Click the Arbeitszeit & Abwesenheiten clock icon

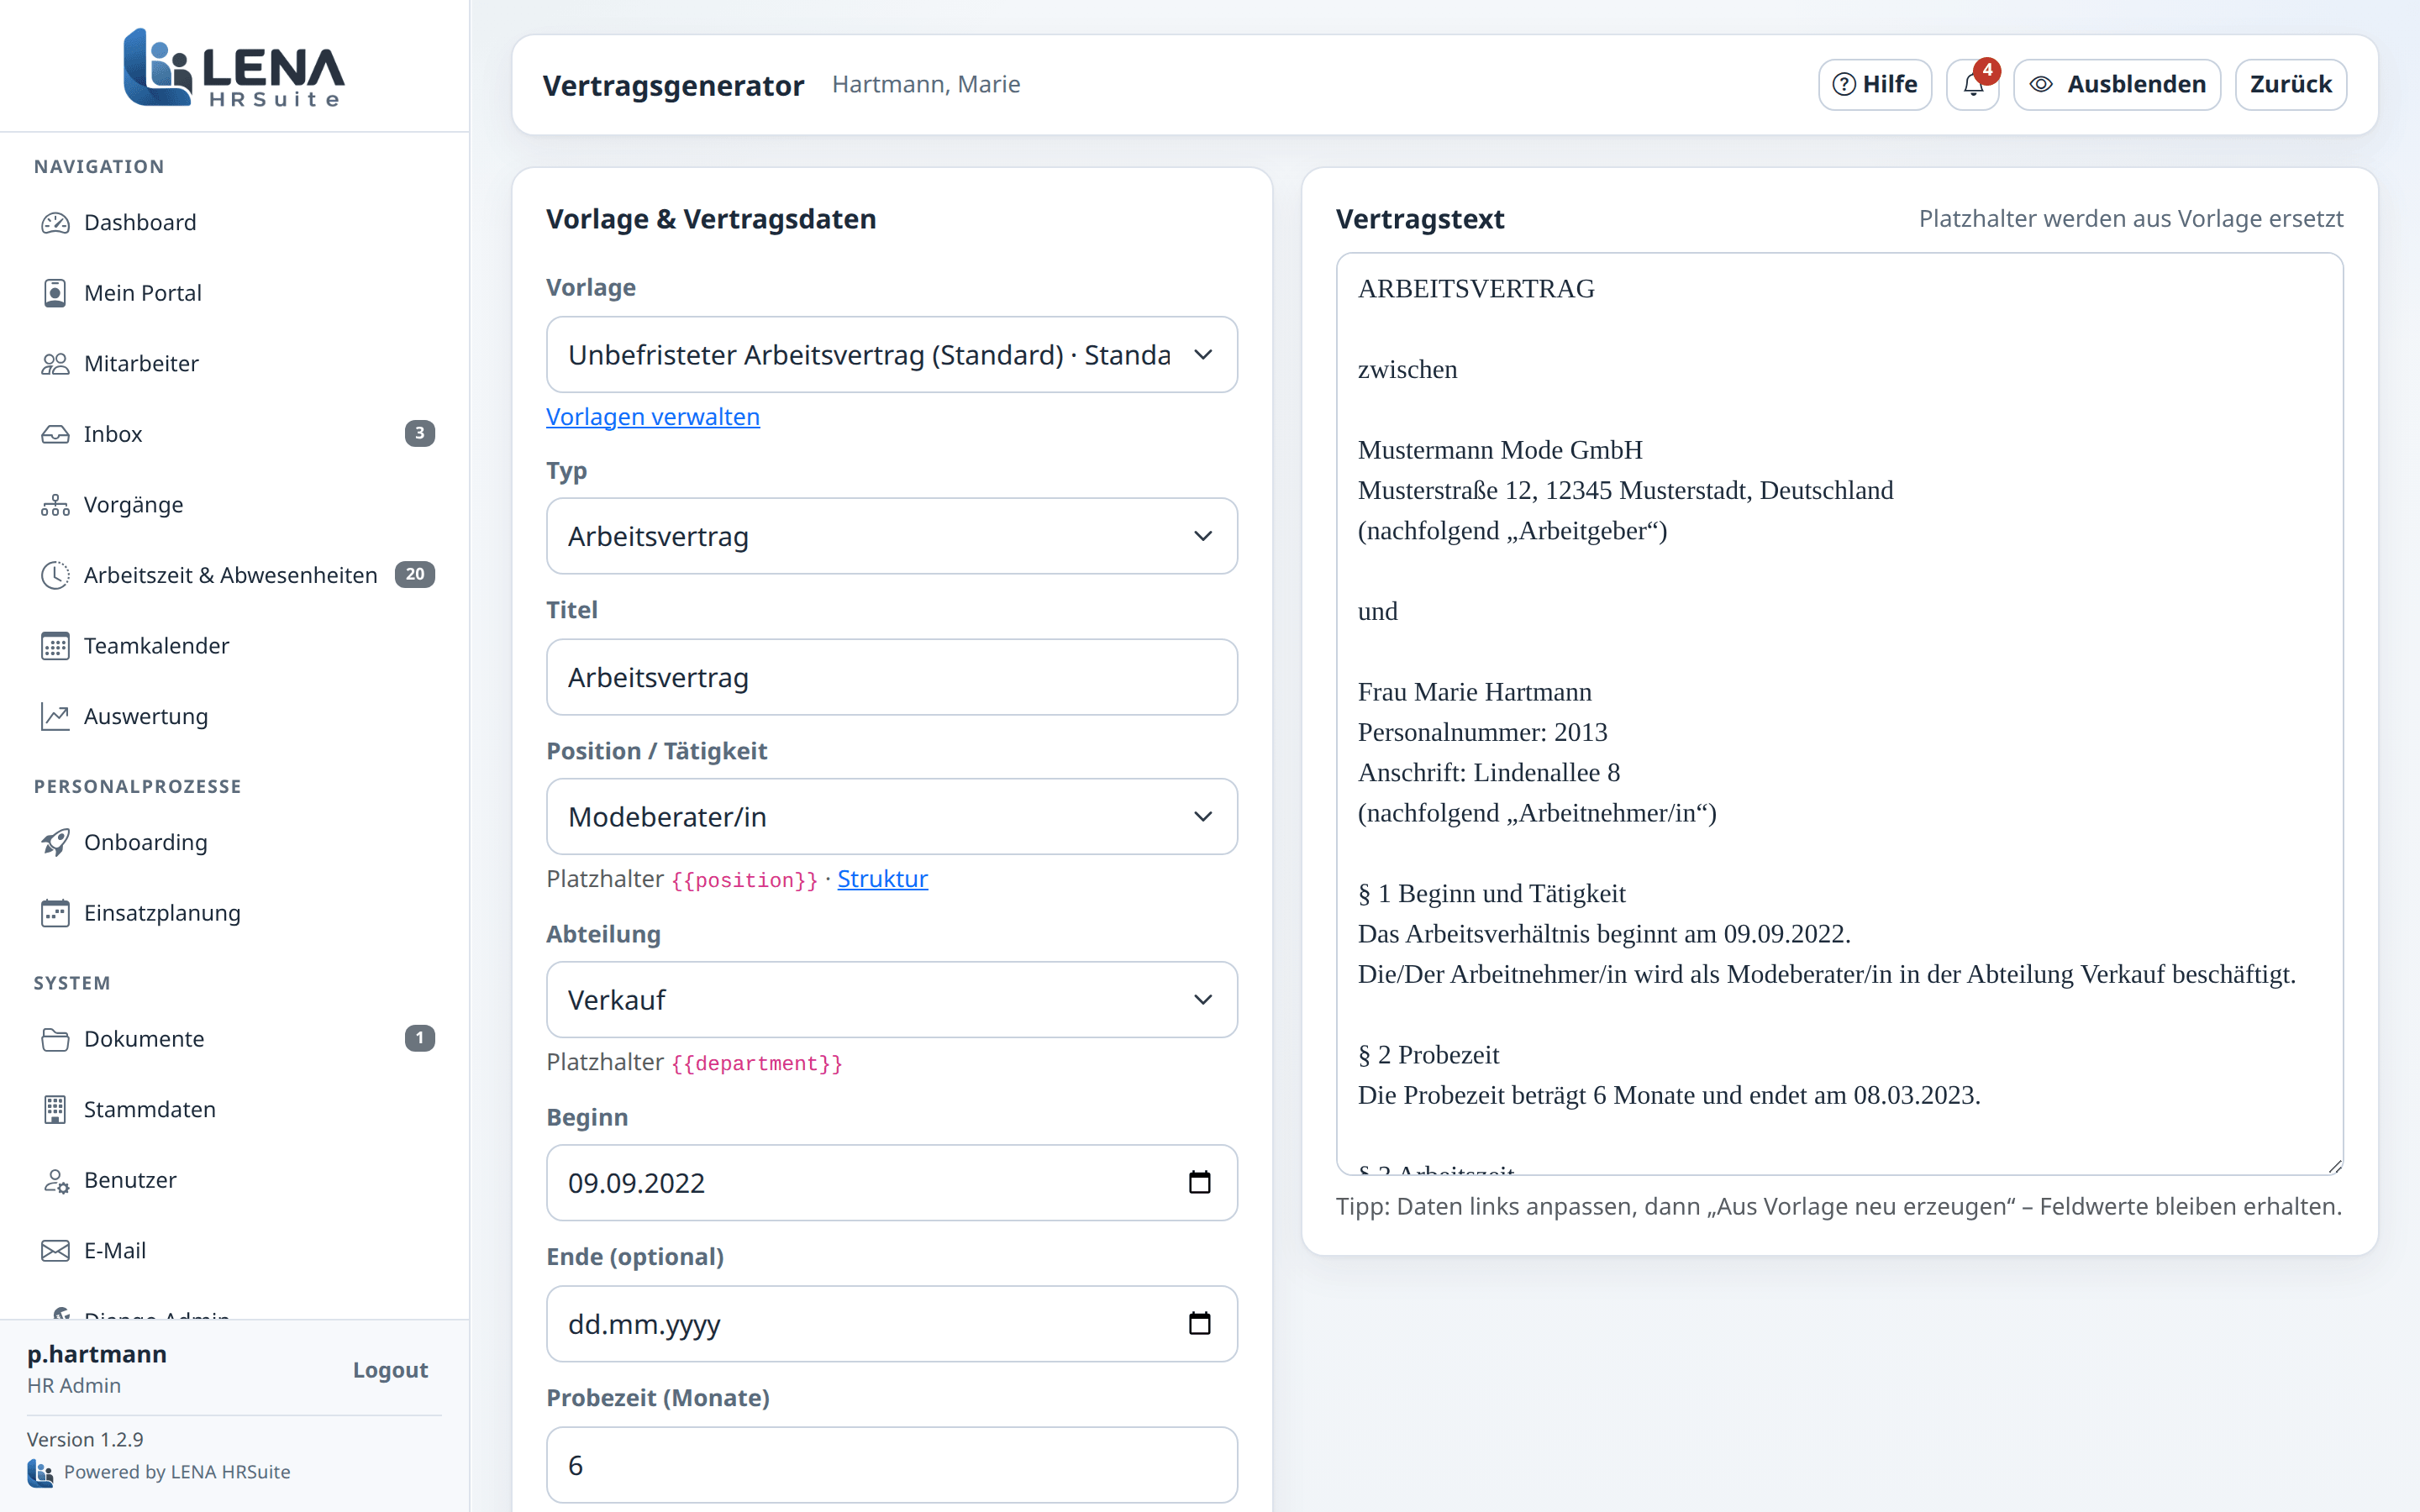[x=55, y=575]
